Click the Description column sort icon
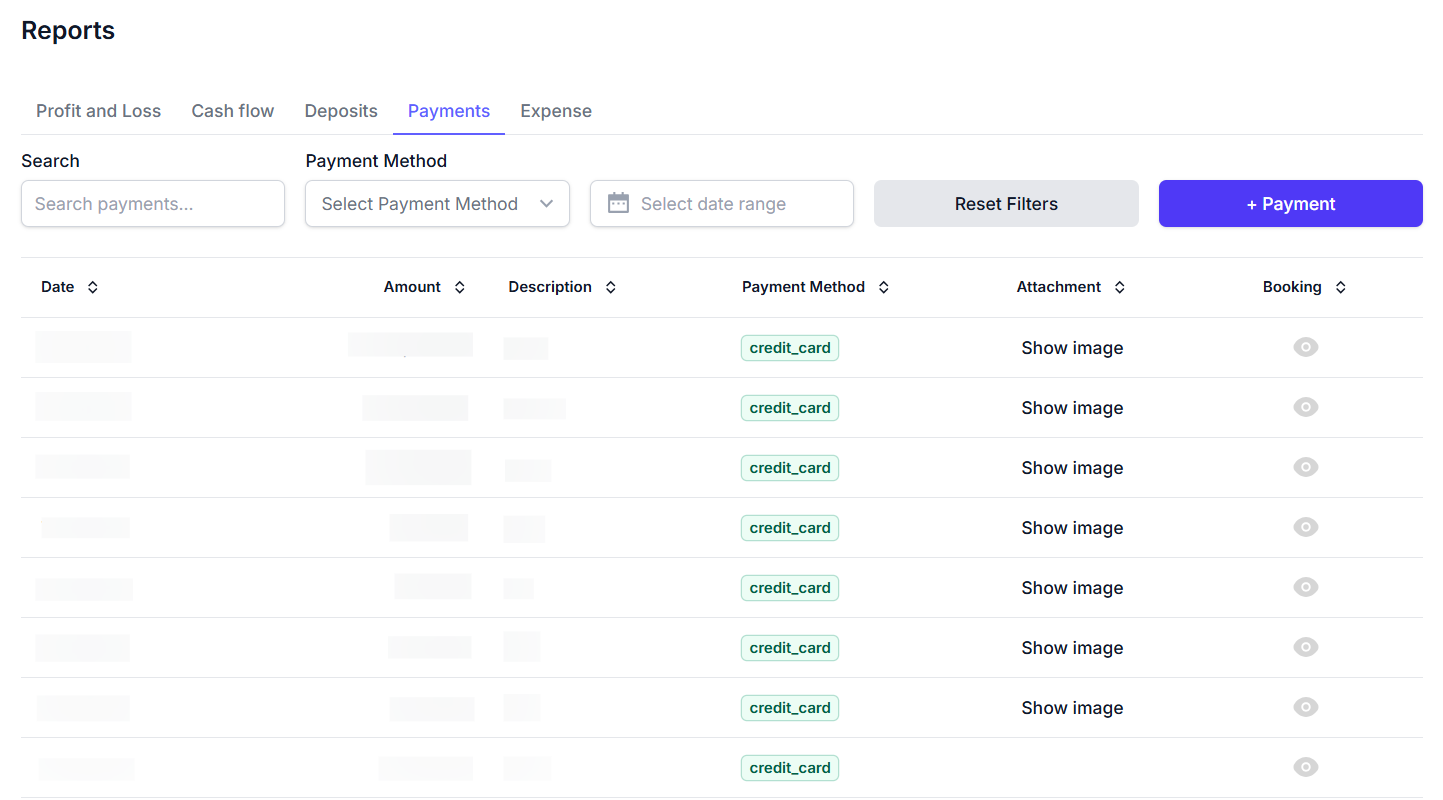This screenshot has width=1443, height=800. (x=611, y=287)
